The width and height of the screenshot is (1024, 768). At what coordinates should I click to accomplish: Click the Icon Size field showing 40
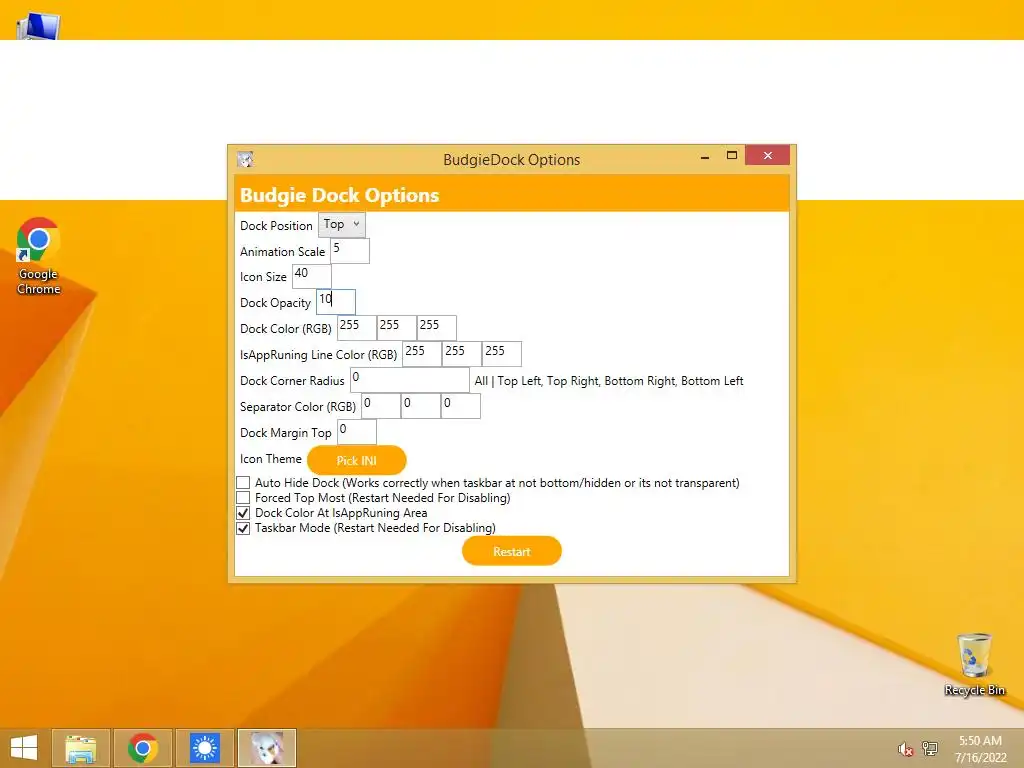[x=312, y=276]
